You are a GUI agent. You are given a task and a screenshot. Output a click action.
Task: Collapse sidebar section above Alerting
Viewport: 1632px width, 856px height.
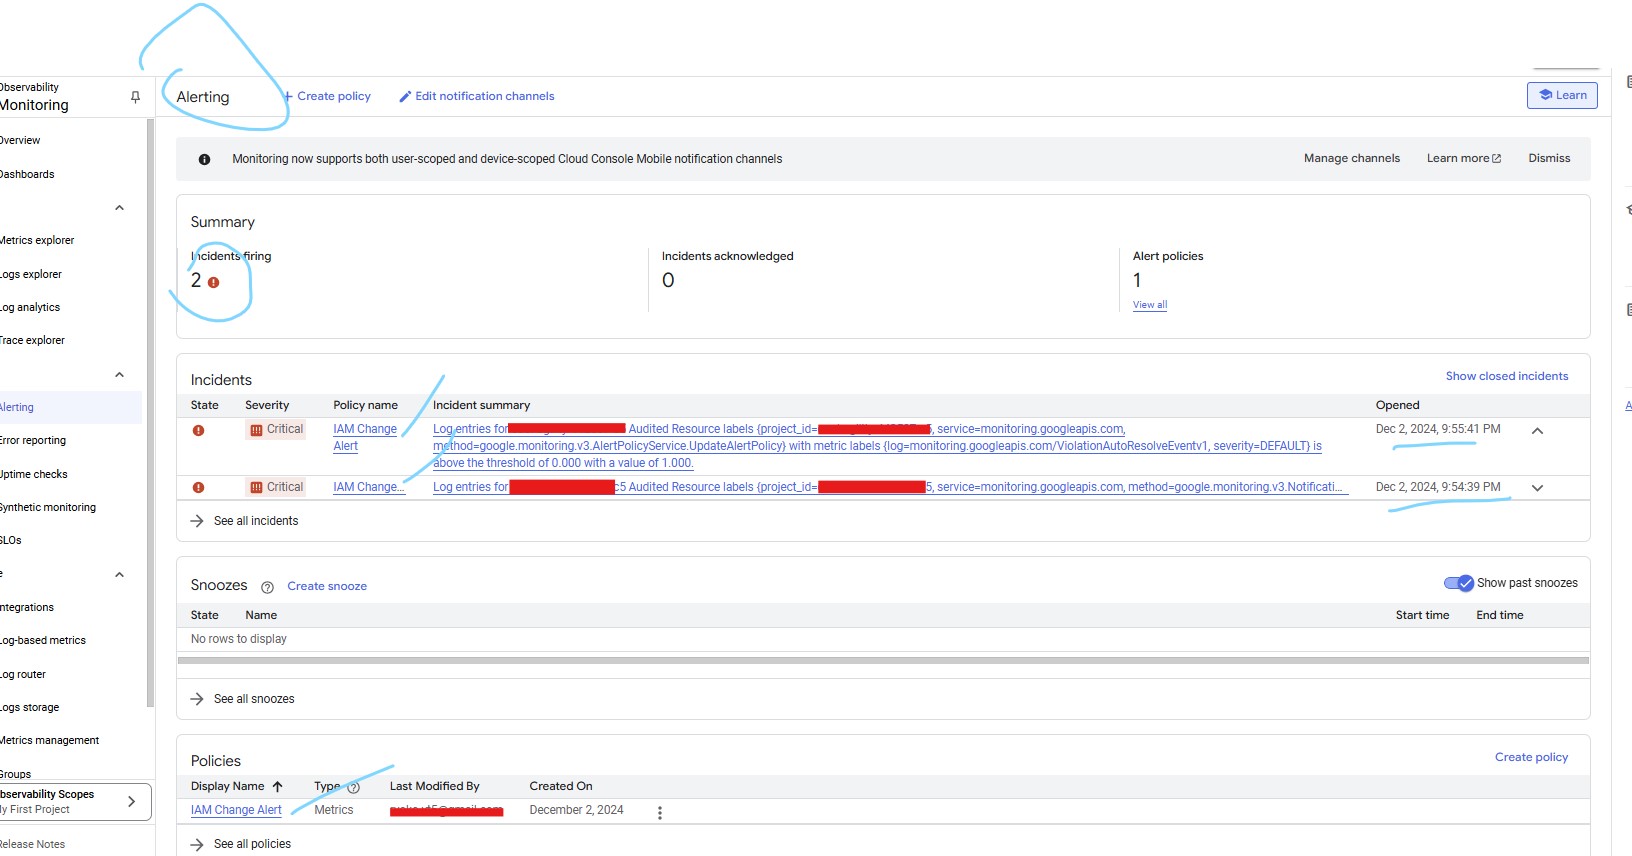(x=119, y=375)
